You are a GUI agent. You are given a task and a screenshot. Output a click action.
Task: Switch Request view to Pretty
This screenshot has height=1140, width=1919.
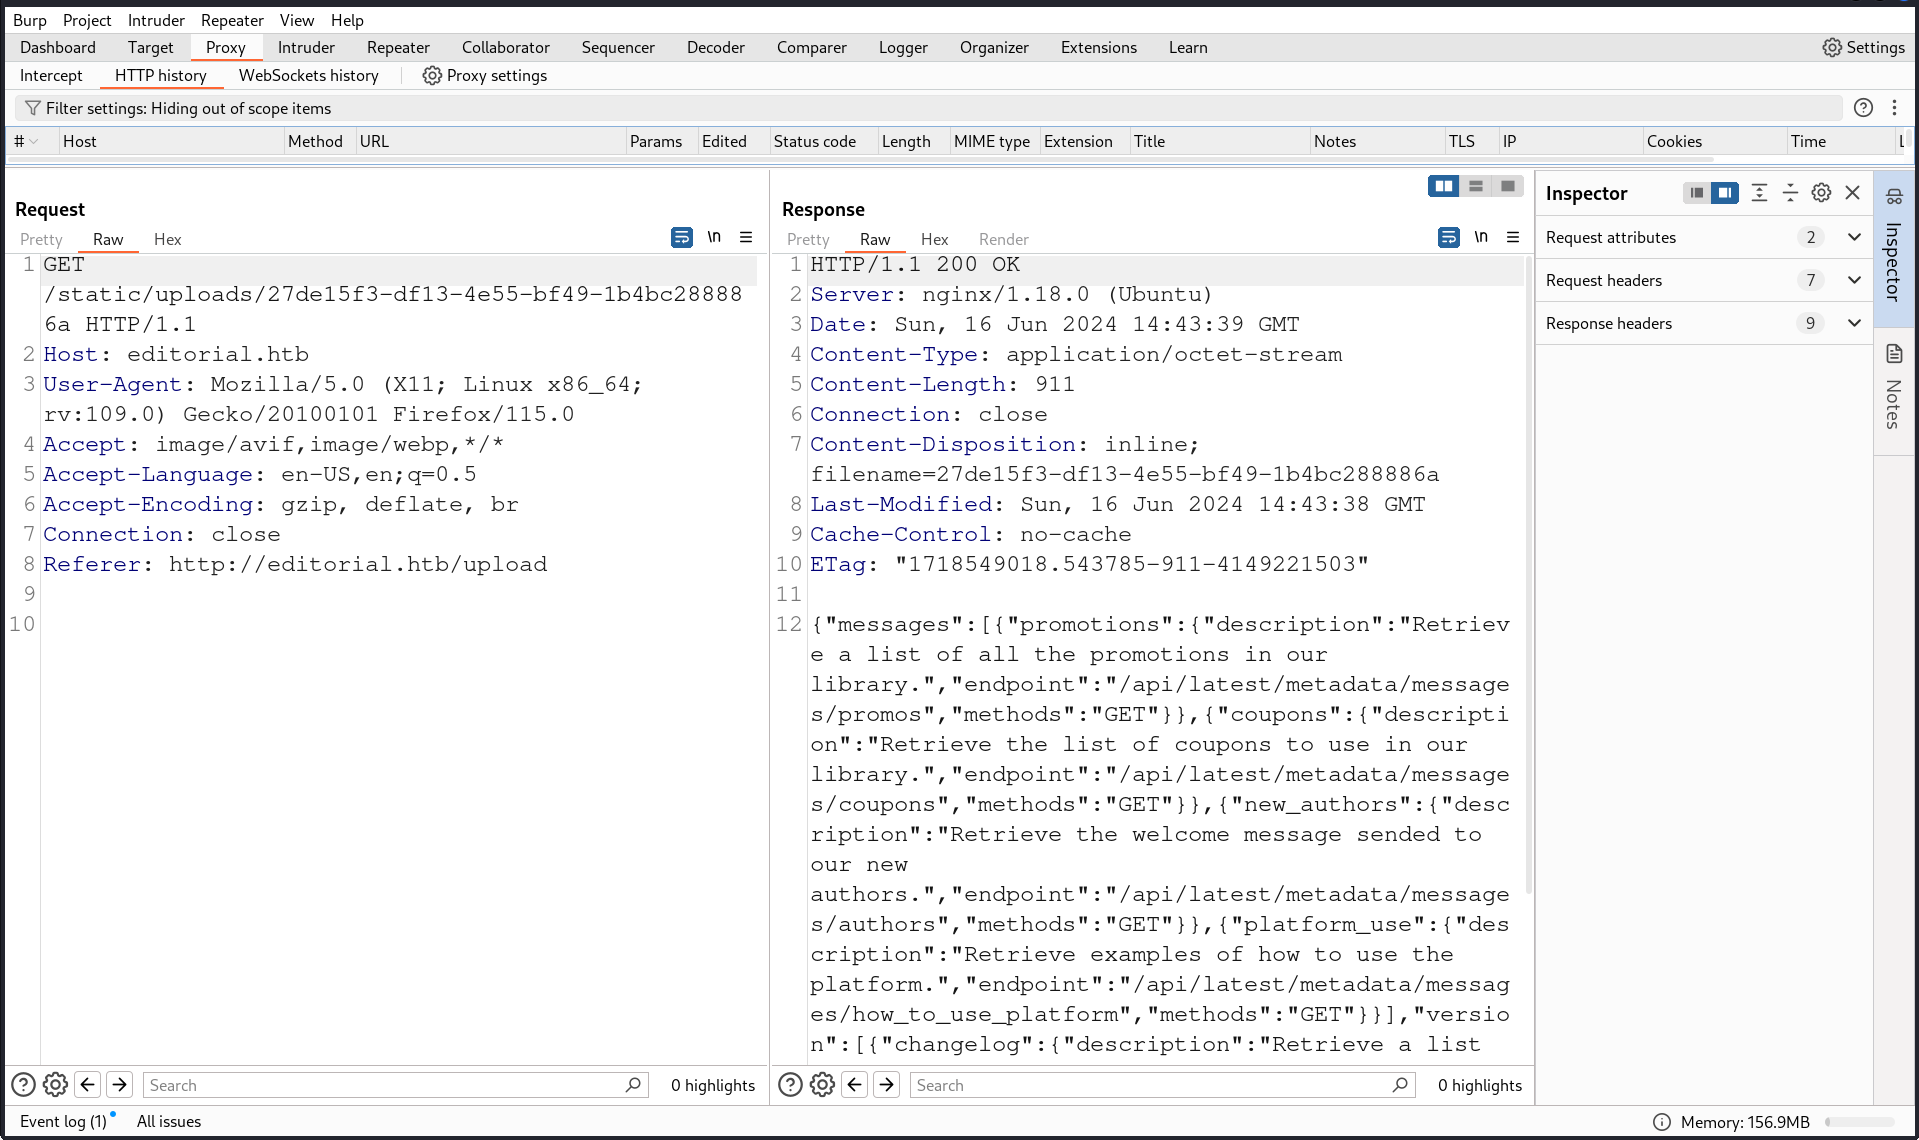click(41, 239)
